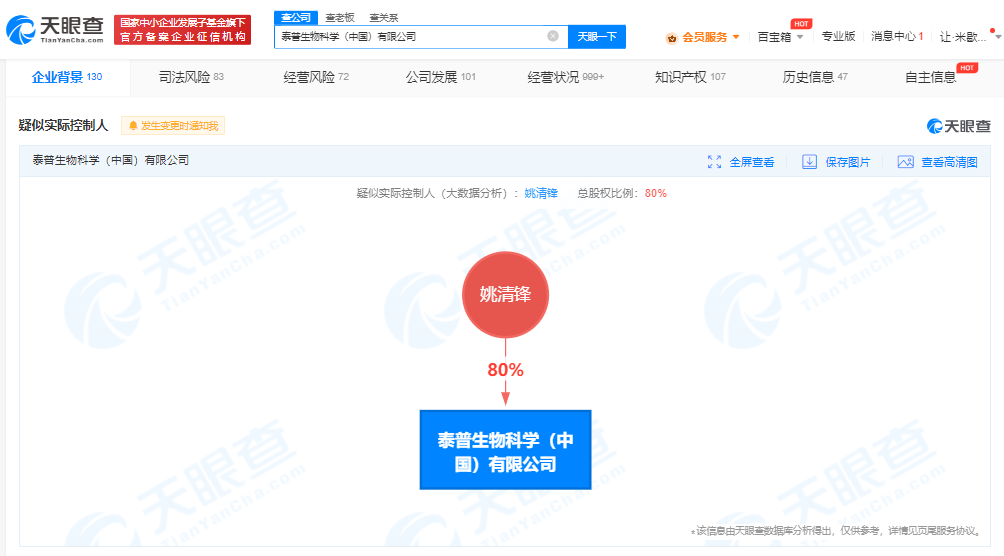Open the 姚清锋 controller name link
The height and width of the screenshot is (556, 1004).
[541, 193]
